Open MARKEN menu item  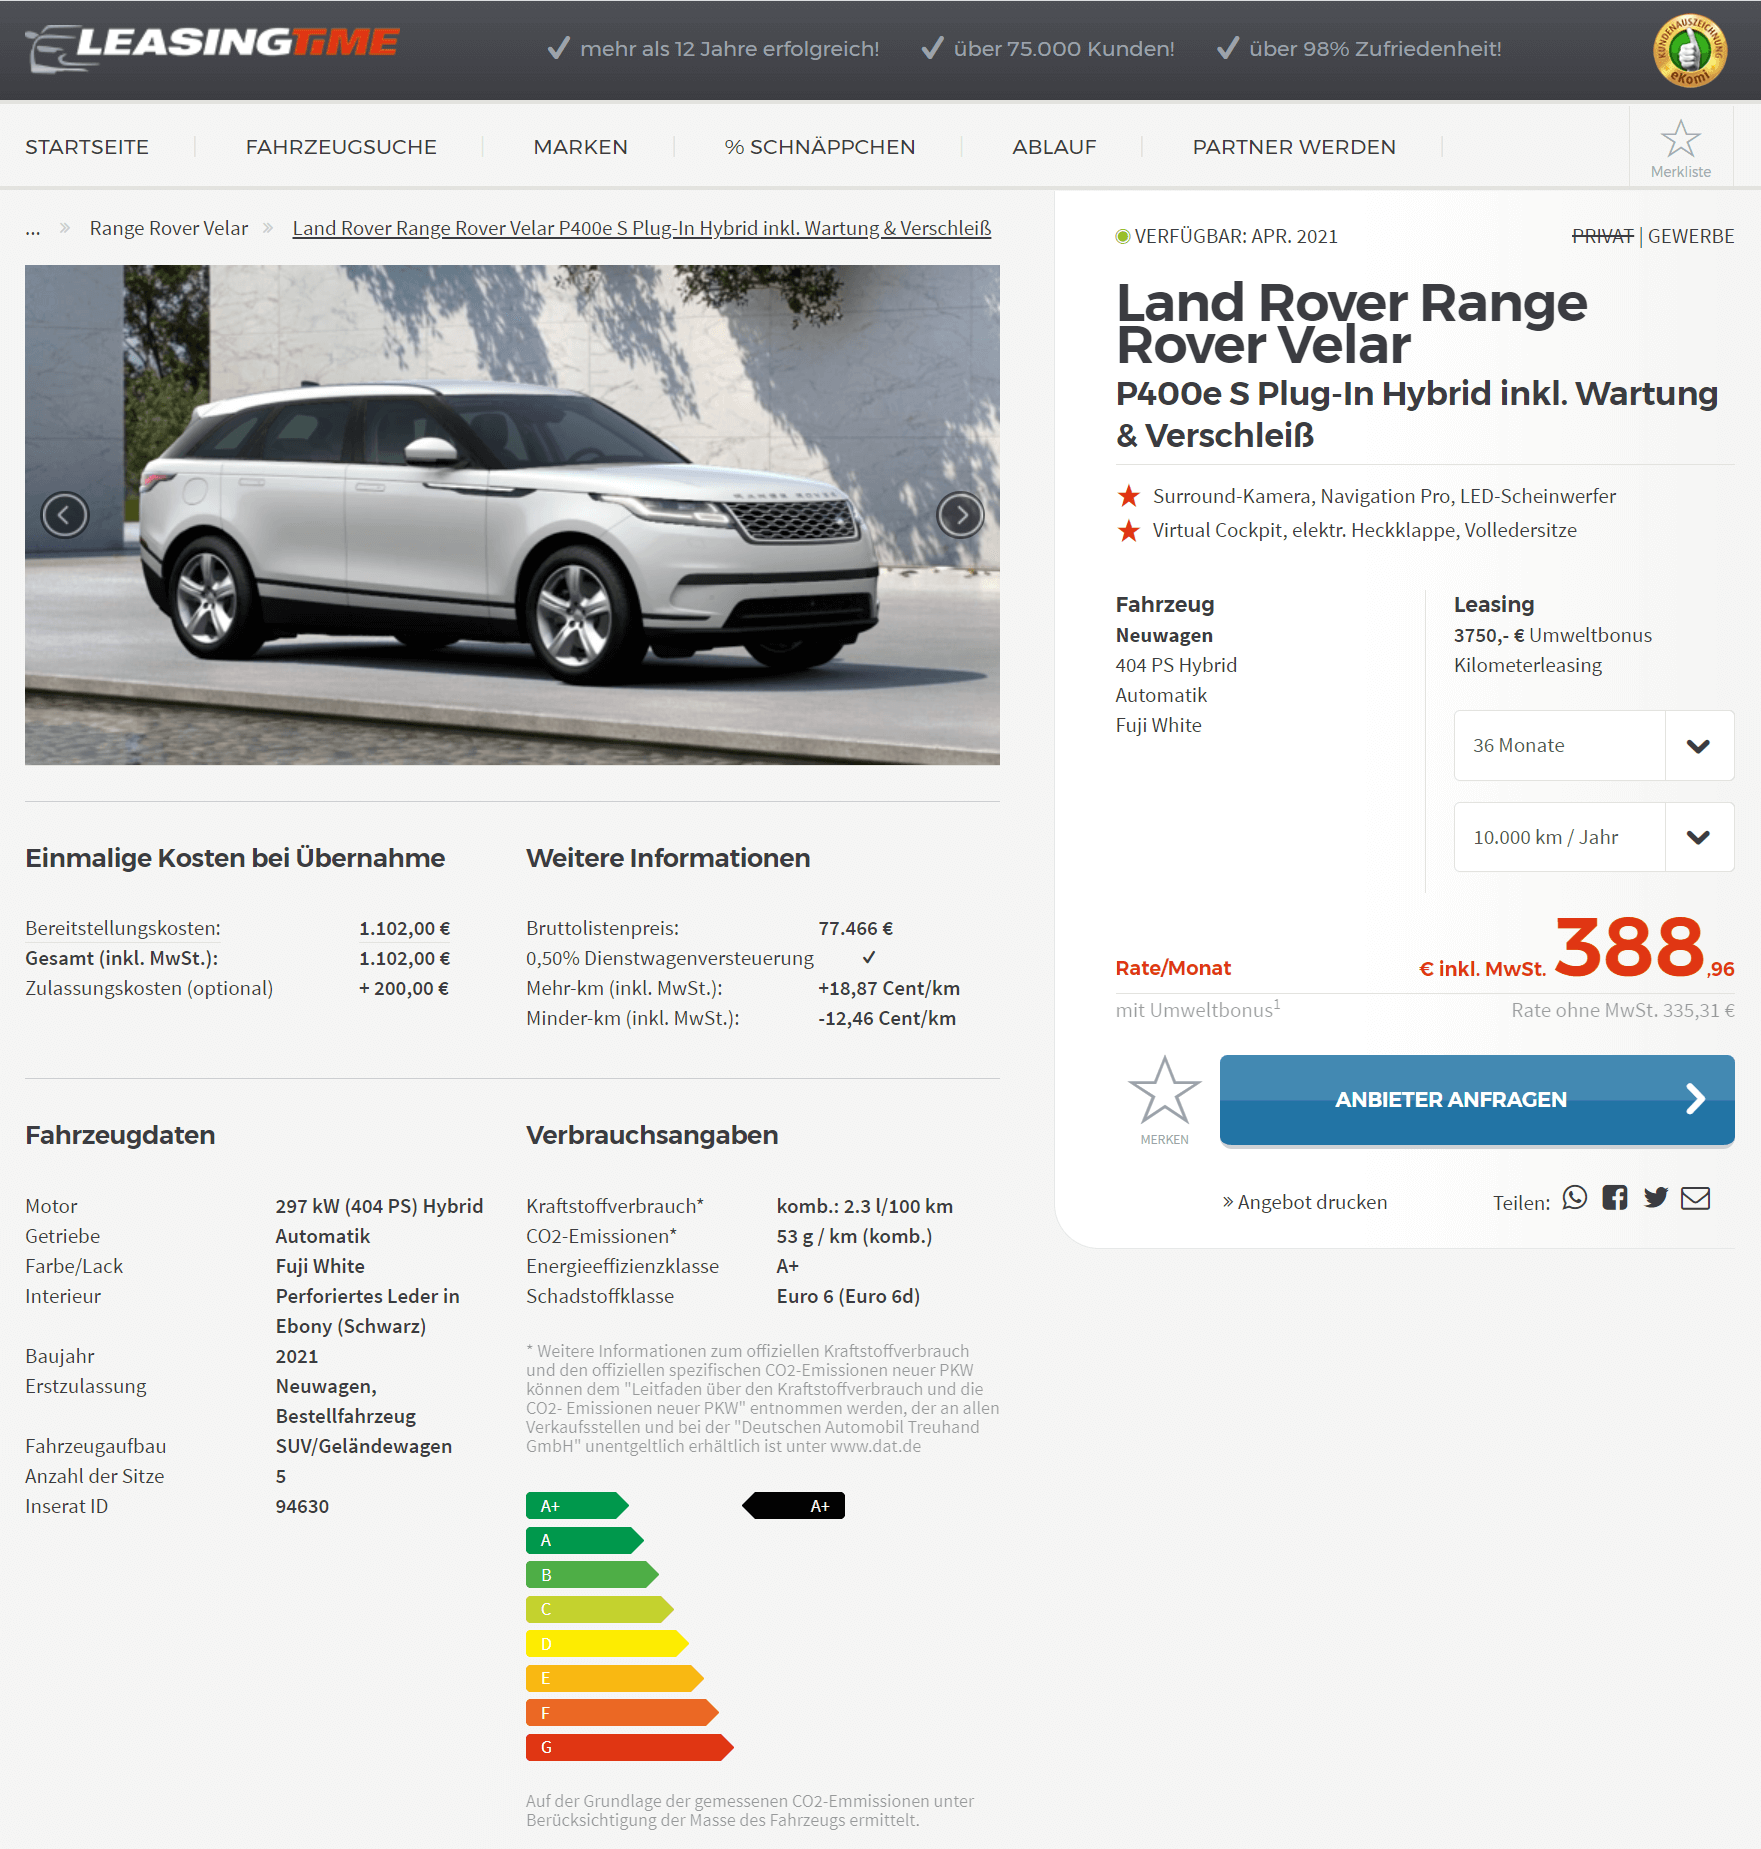pos(581,147)
